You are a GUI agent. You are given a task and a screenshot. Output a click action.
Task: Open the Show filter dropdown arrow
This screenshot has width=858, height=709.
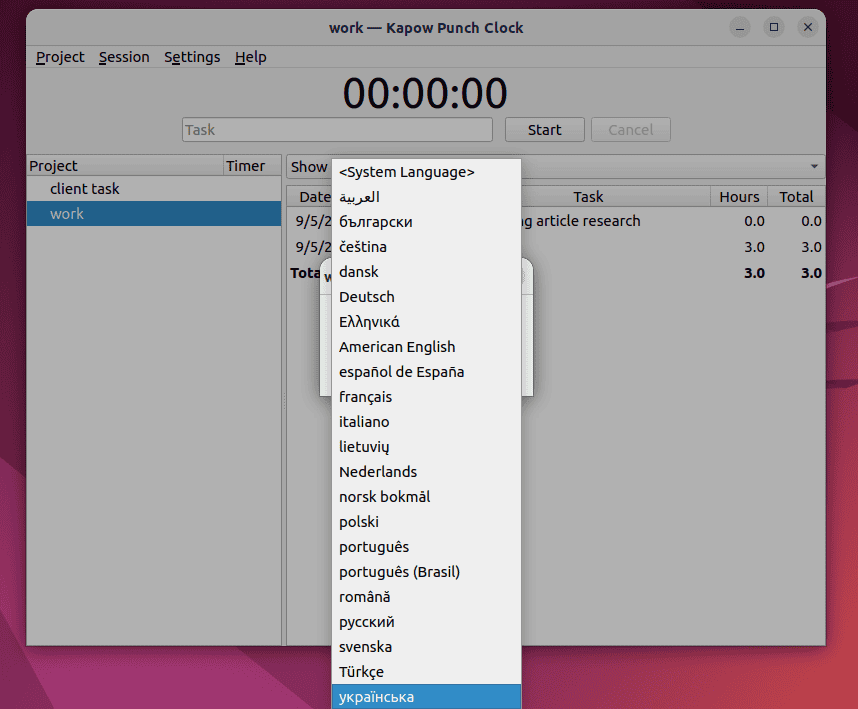(812, 166)
